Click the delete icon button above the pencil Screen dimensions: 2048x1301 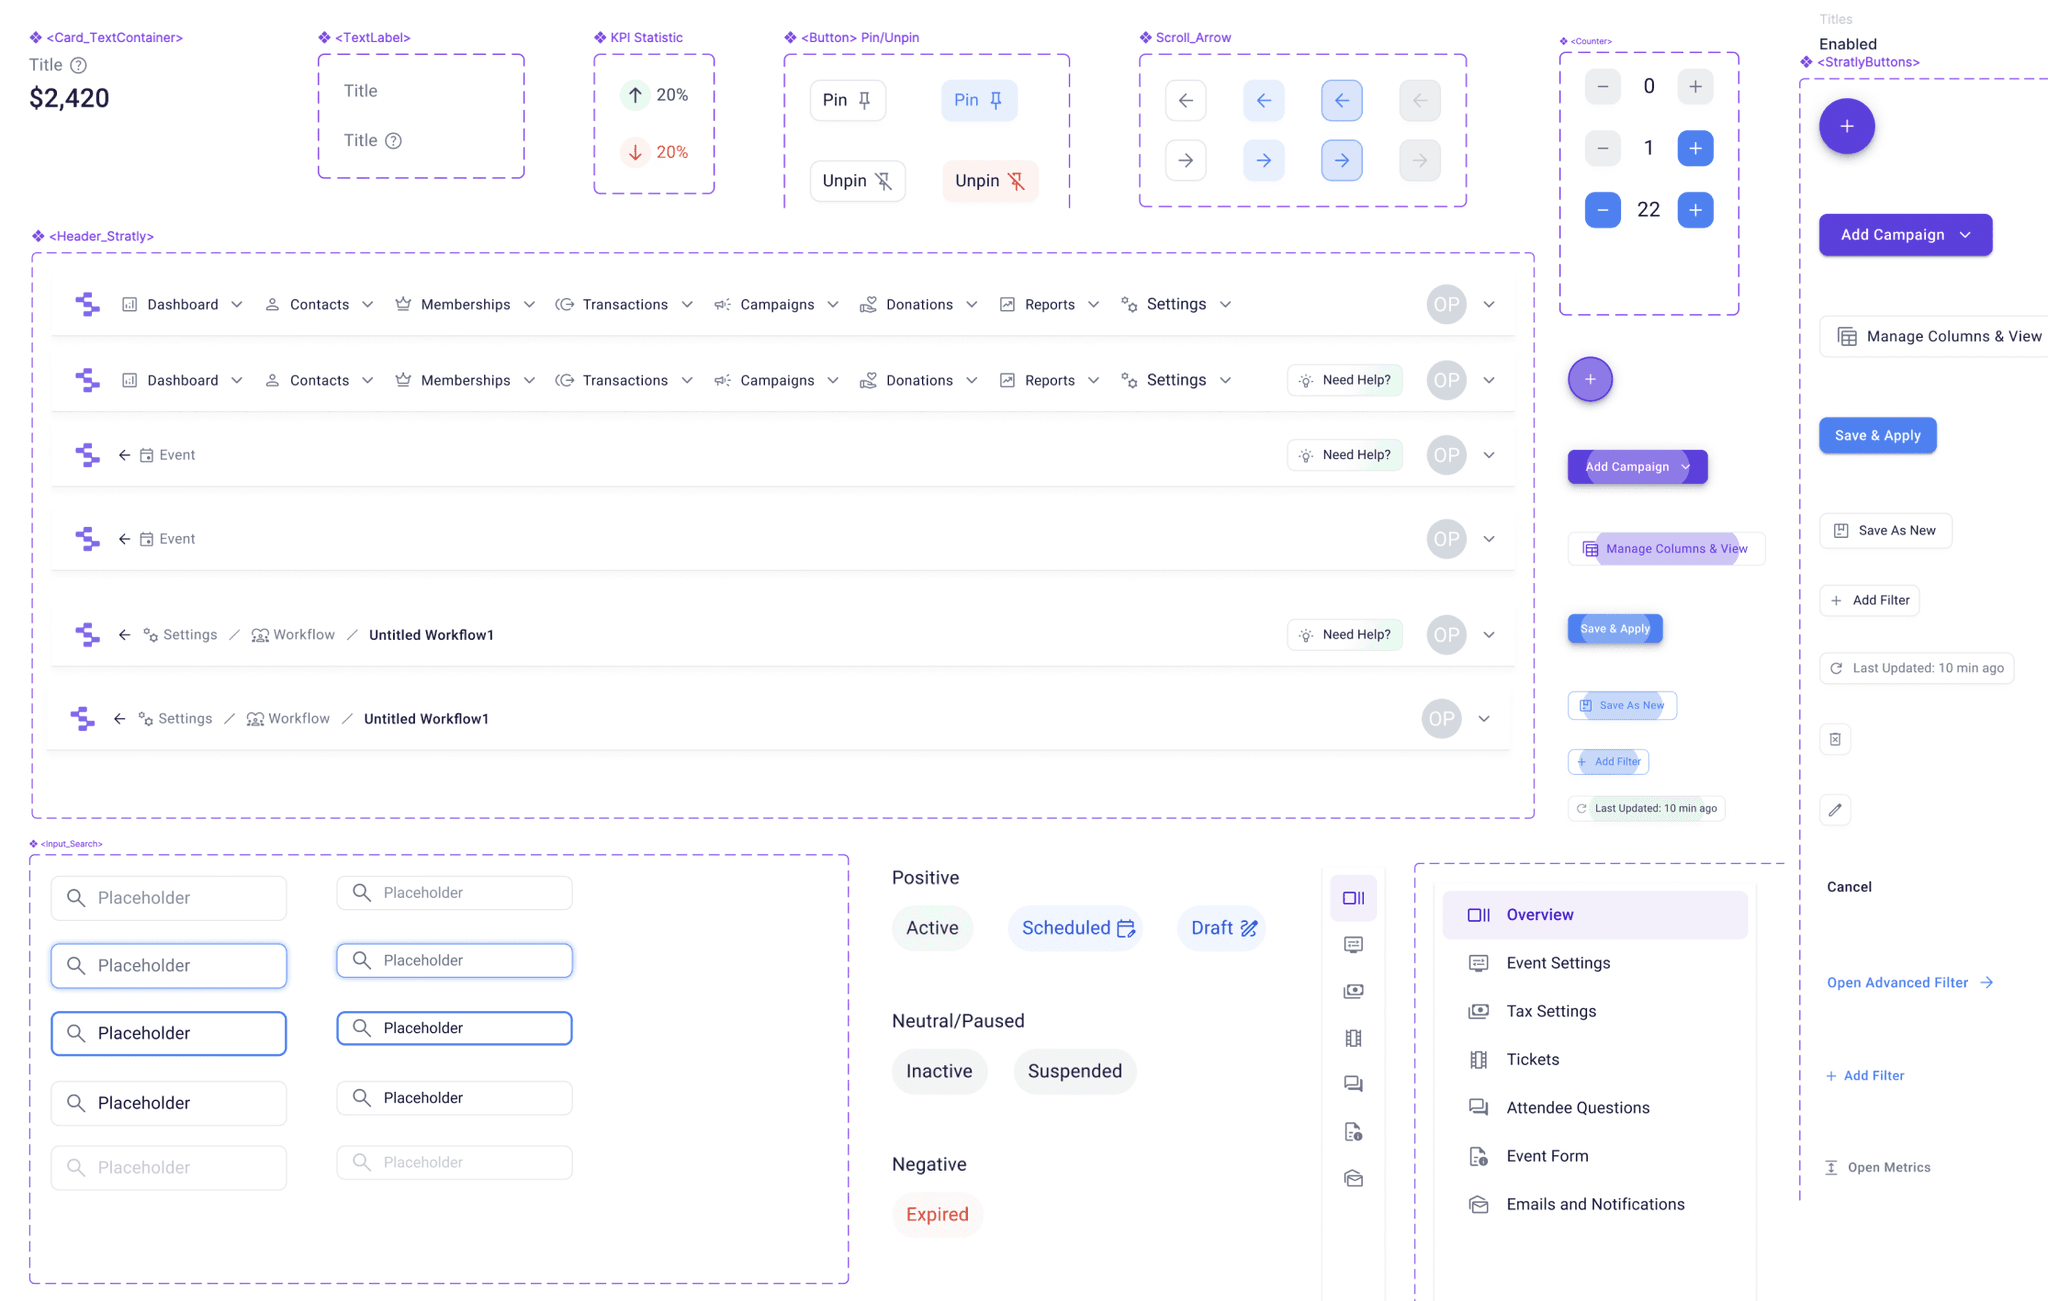pyautogui.click(x=1835, y=739)
